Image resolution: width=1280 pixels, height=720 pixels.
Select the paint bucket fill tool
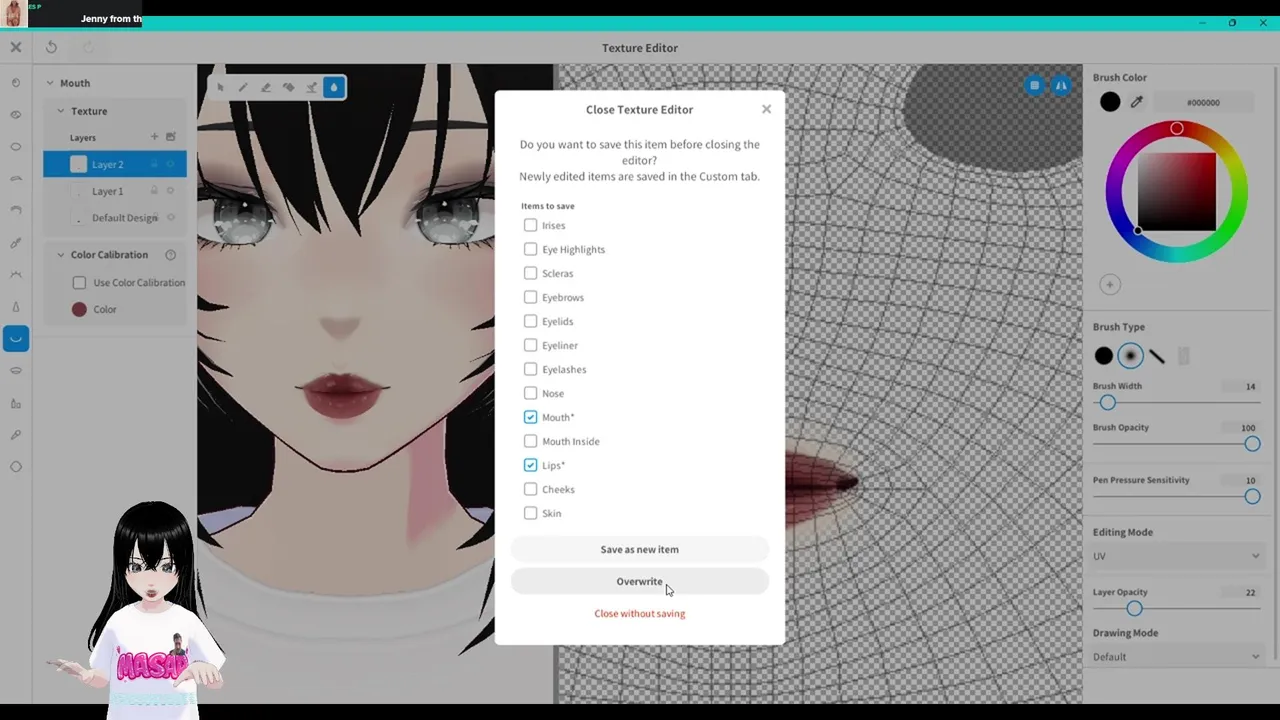click(289, 87)
